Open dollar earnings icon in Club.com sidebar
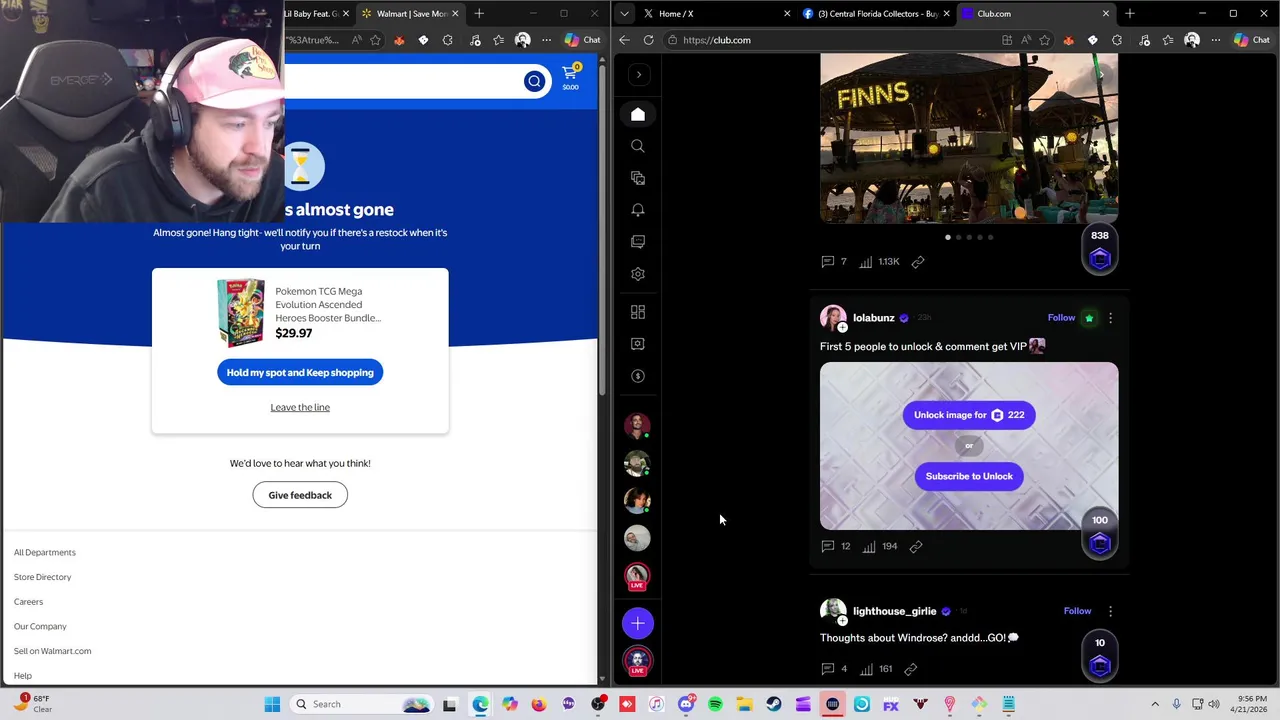1280x720 pixels. 638,376
